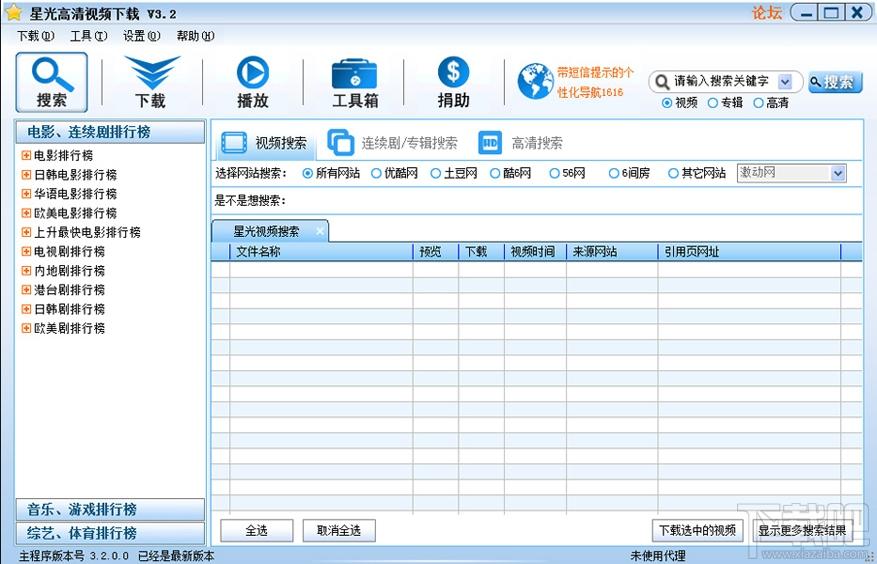Screen dimensions: 877x564
Task: Switch to the 视频搜索 tab
Action: [265, 143]
